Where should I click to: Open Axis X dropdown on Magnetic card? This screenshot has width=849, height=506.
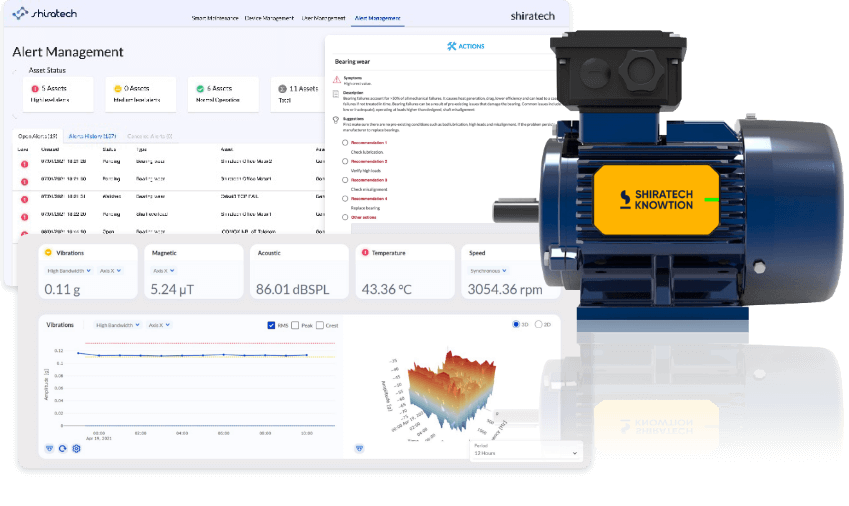pos(164,271)
